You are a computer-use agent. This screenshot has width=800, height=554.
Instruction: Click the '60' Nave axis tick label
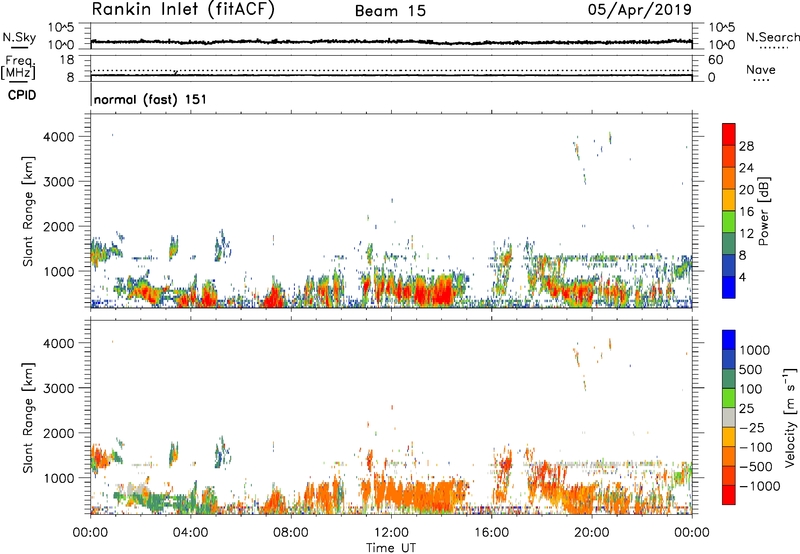tap(715, 60)
